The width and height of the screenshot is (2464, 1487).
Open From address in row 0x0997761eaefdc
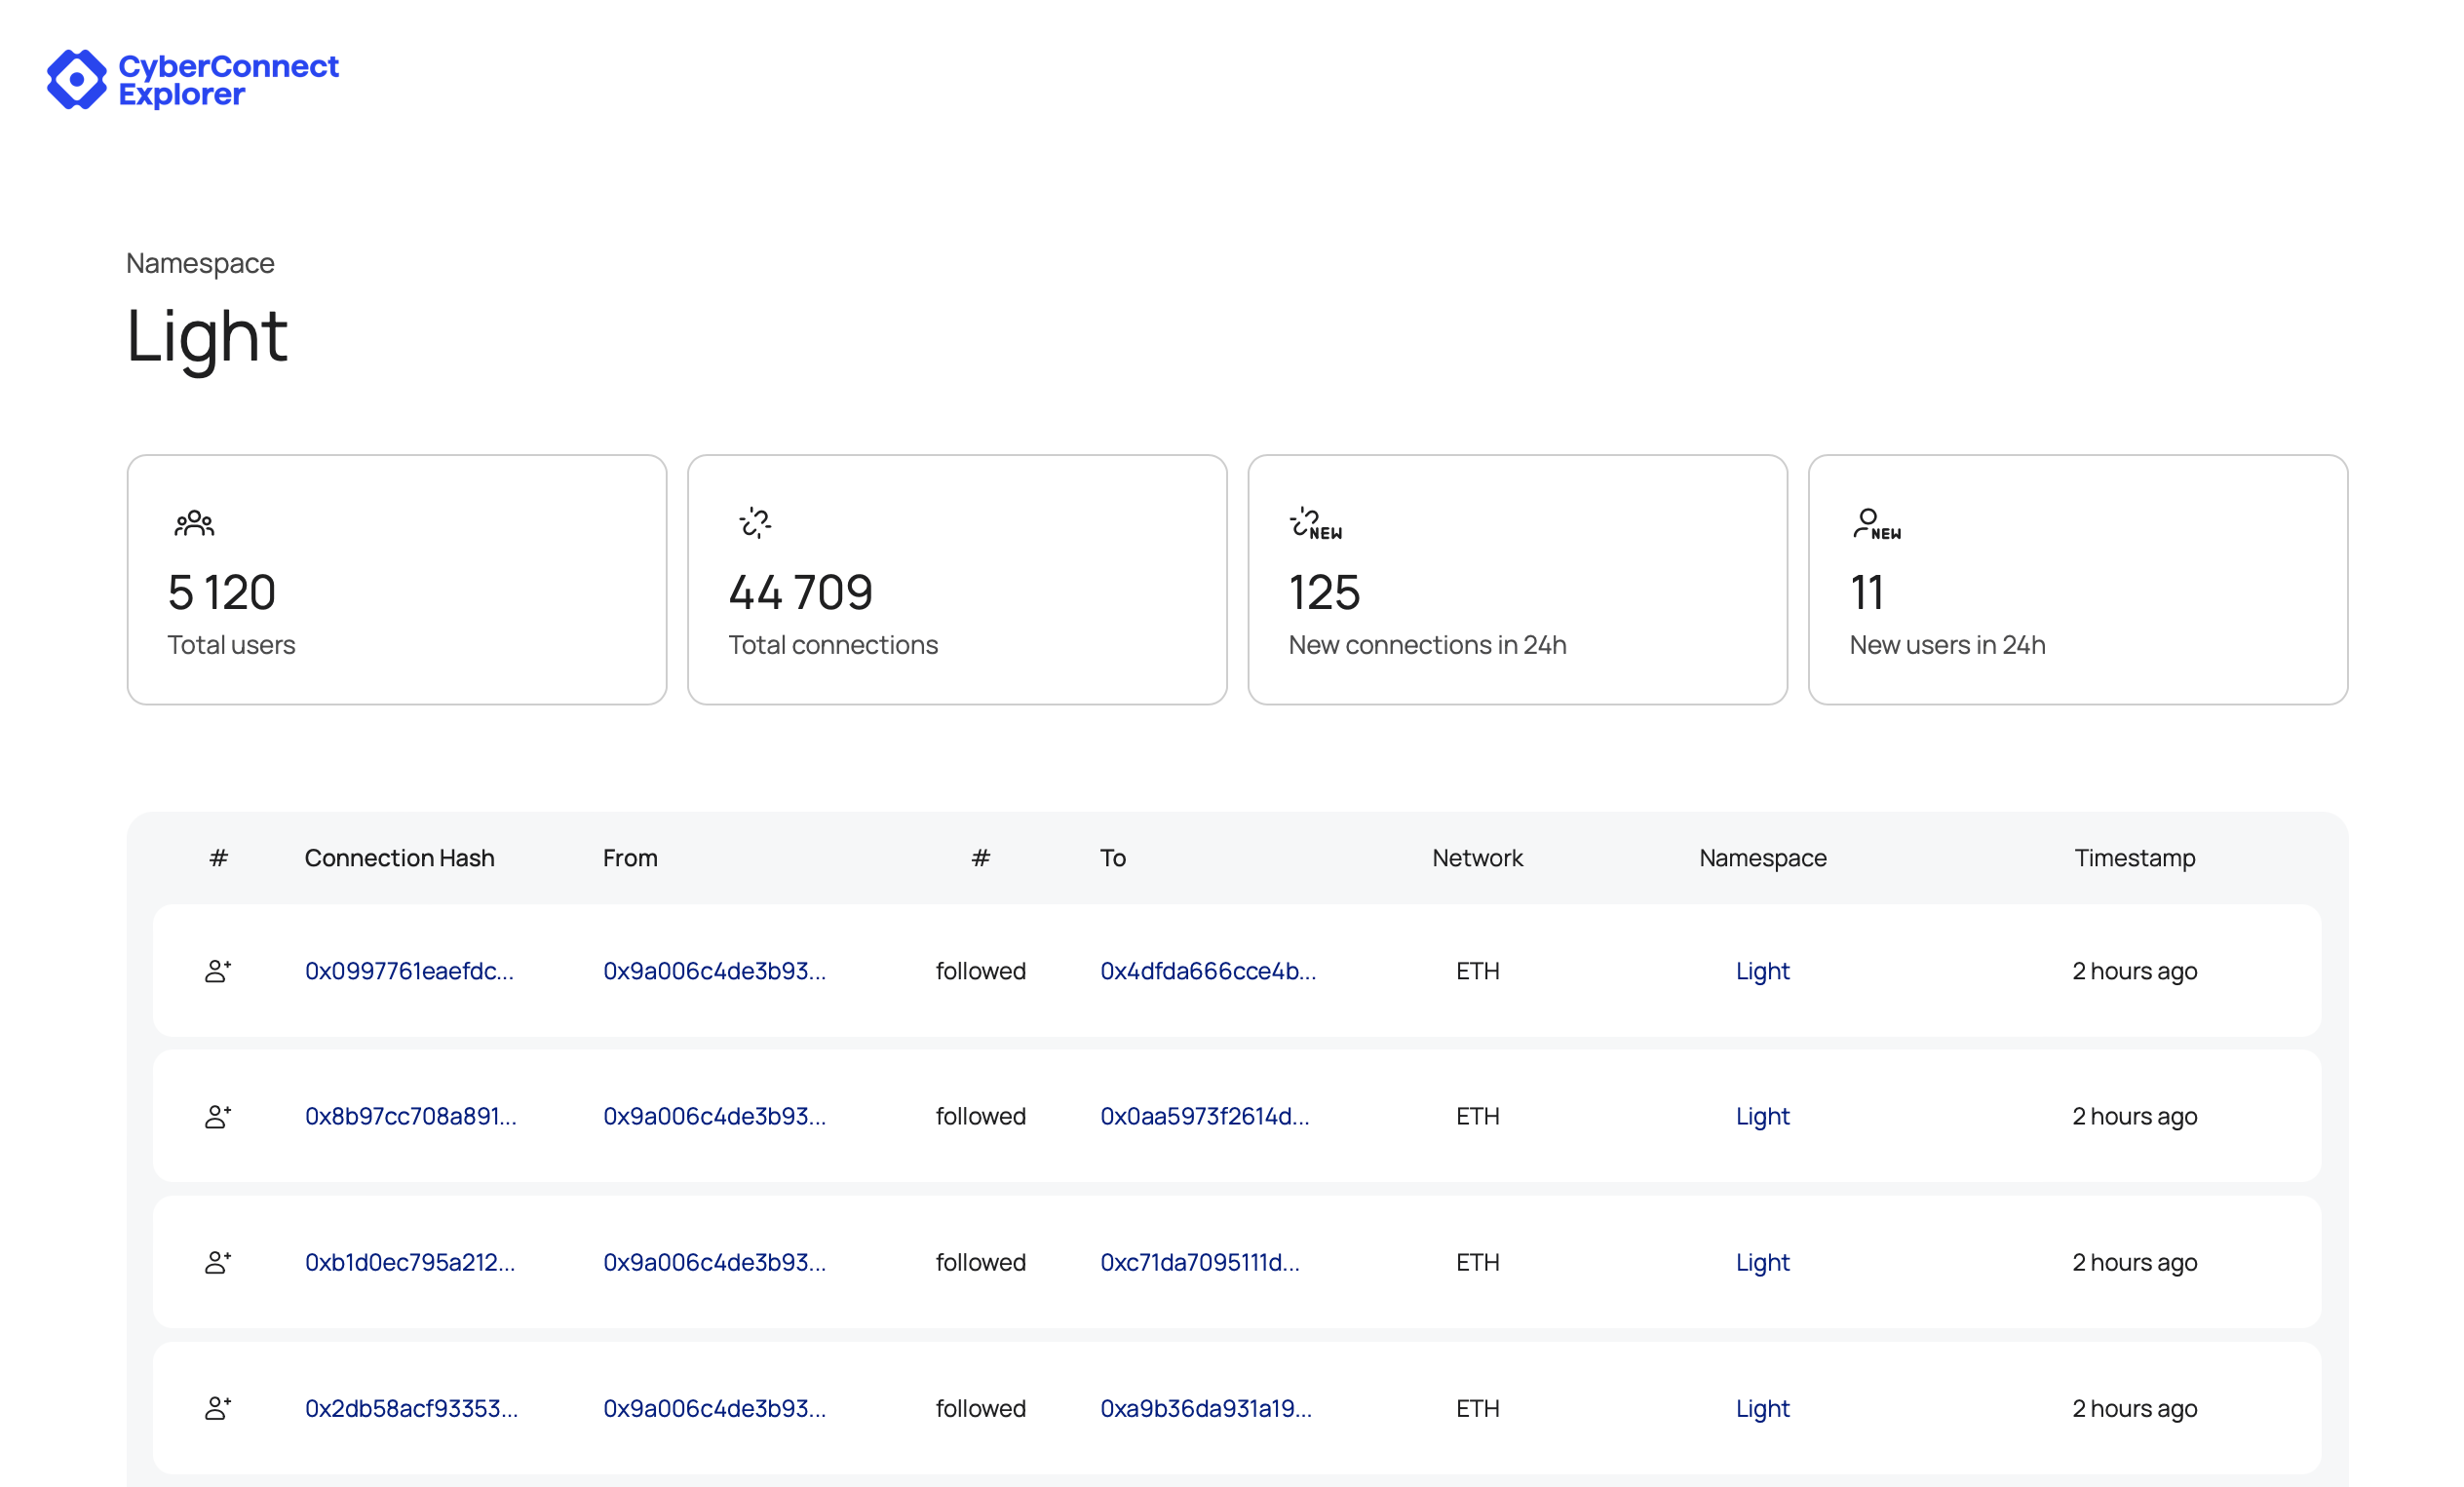pyautogui.click(x=714, y=971)
